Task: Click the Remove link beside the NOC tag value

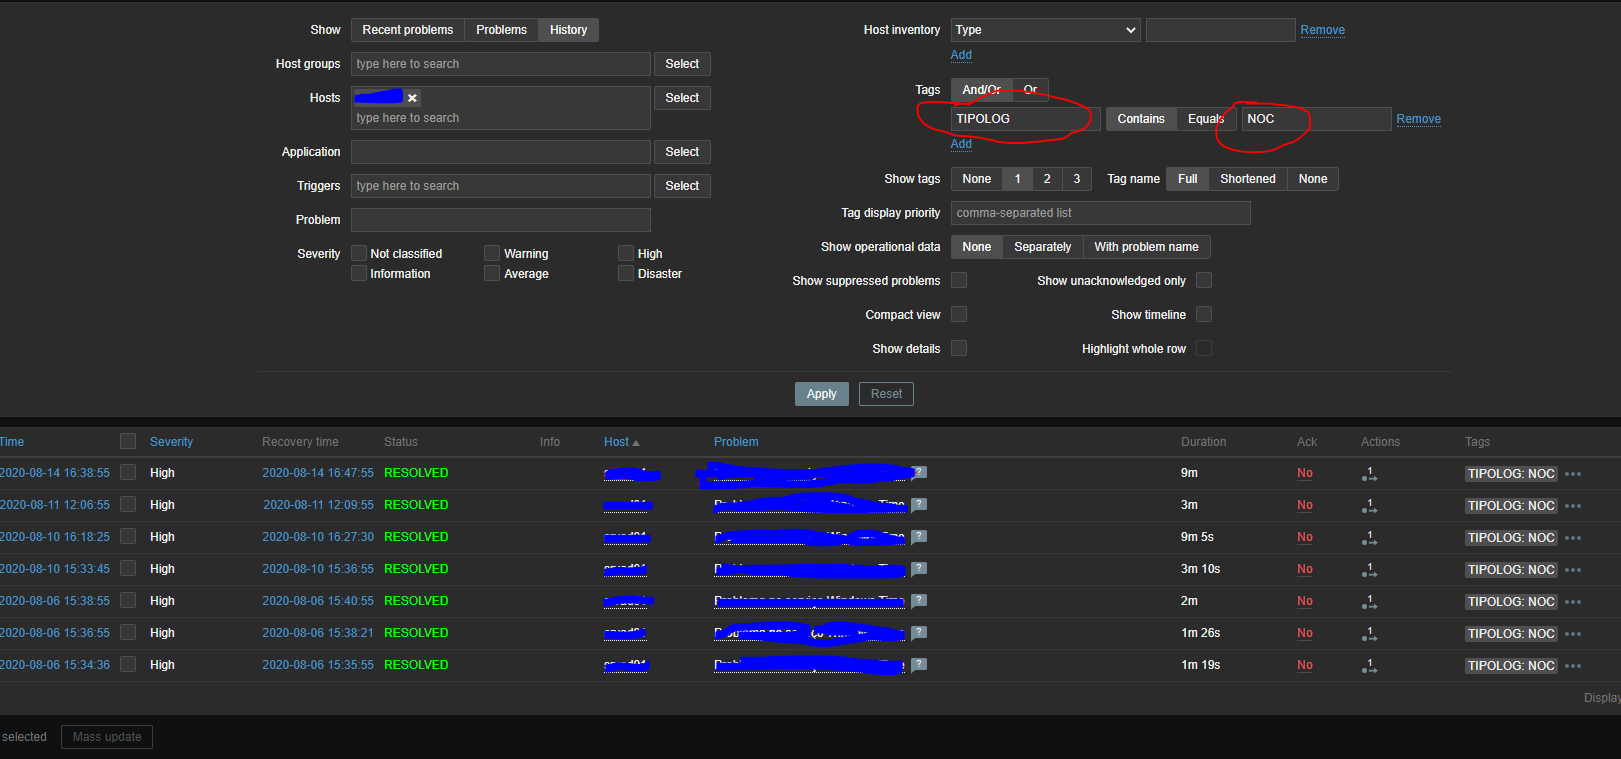Action: (x=1418, y=119)
